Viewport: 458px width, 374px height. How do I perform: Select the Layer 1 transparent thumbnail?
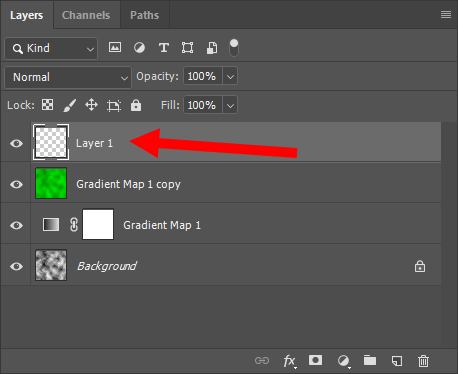[x=51, y=142]
